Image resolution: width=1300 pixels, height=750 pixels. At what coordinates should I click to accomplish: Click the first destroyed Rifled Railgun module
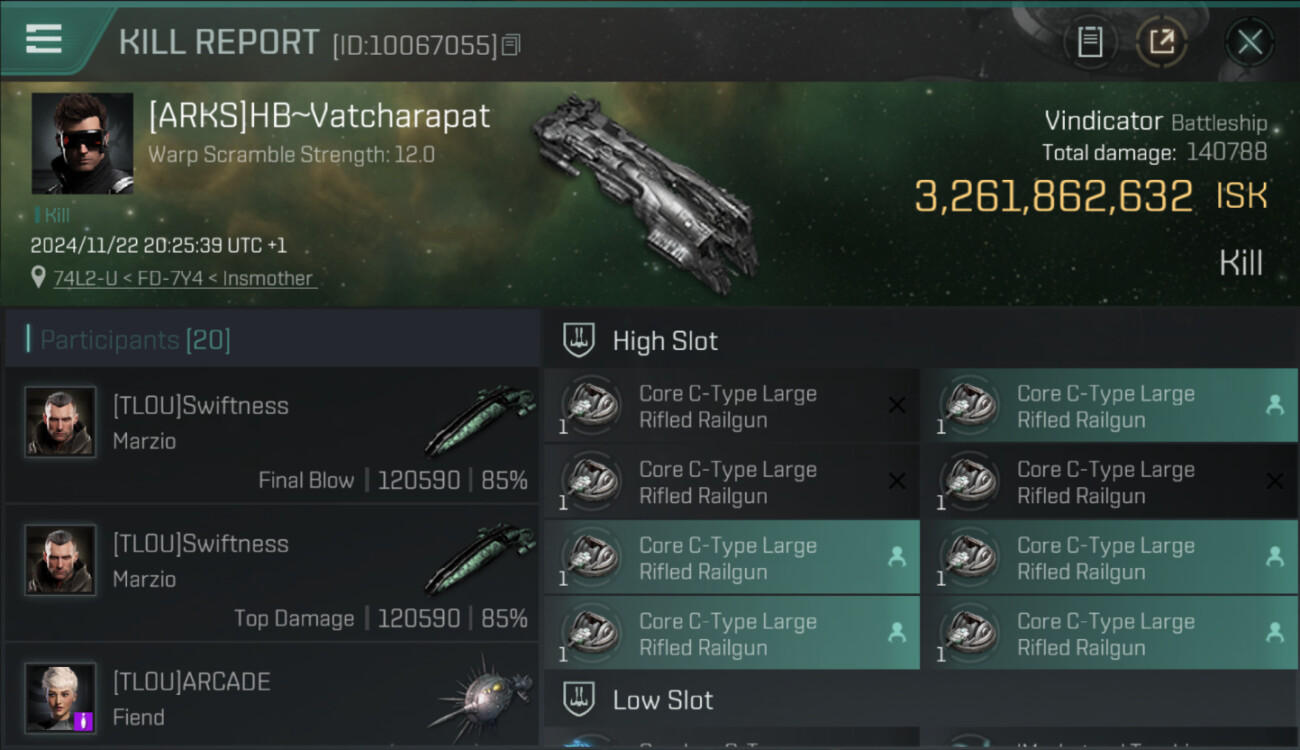pos(731,406)
